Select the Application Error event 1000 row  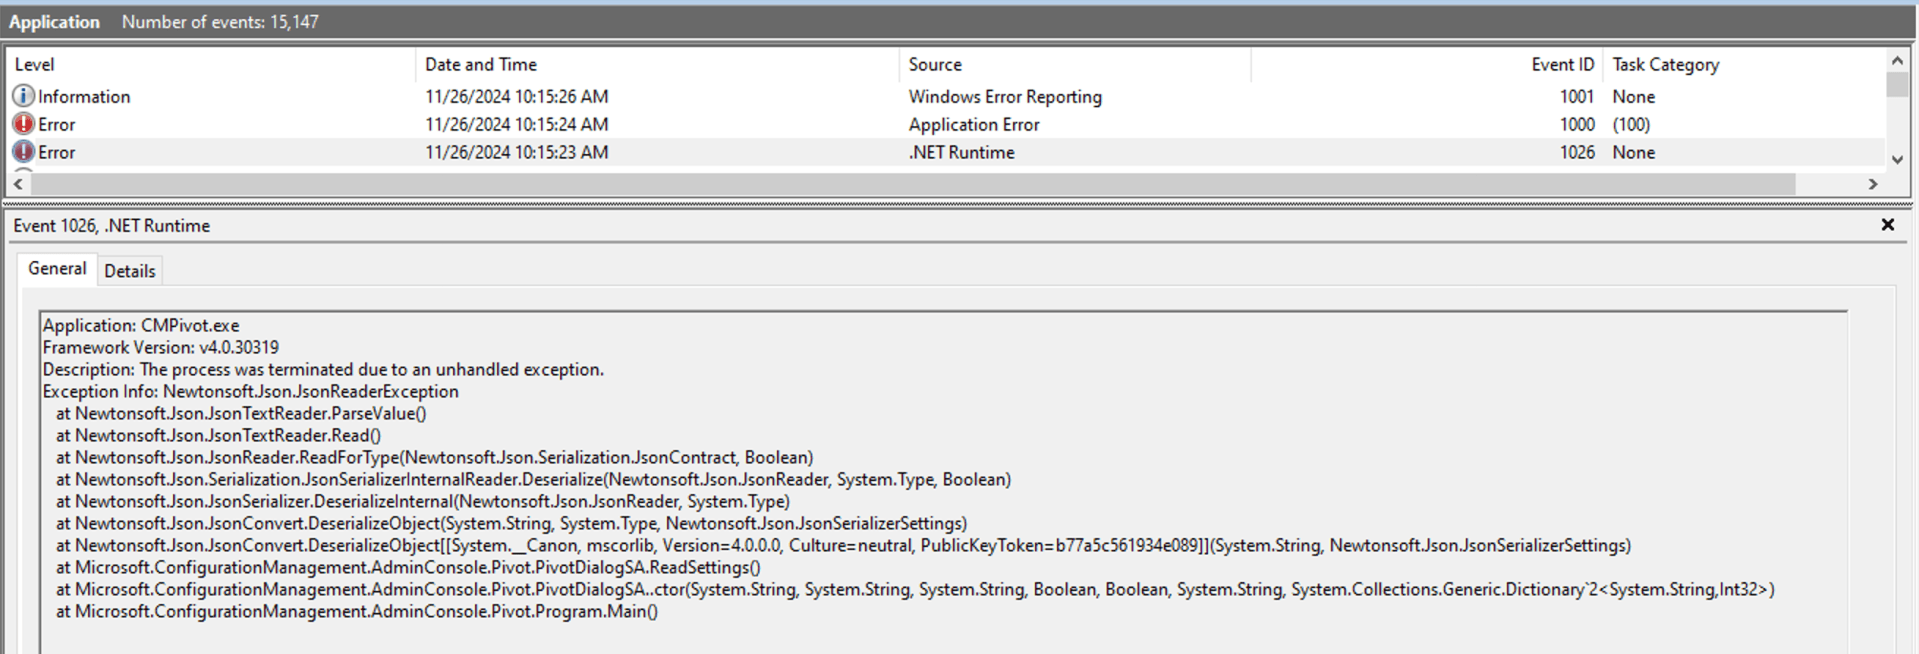(973, 125)
